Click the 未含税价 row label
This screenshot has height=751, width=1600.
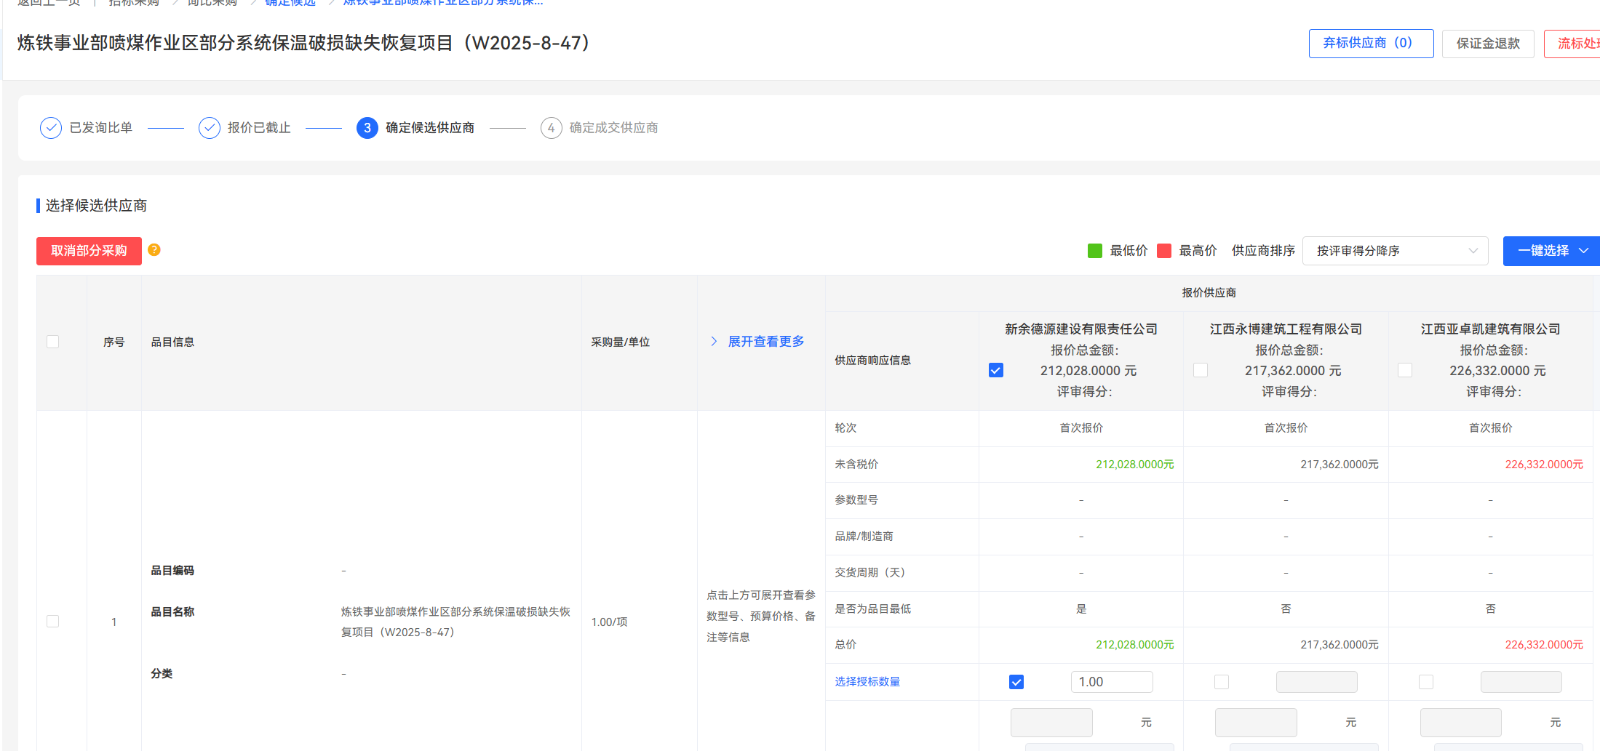(857, 464)
